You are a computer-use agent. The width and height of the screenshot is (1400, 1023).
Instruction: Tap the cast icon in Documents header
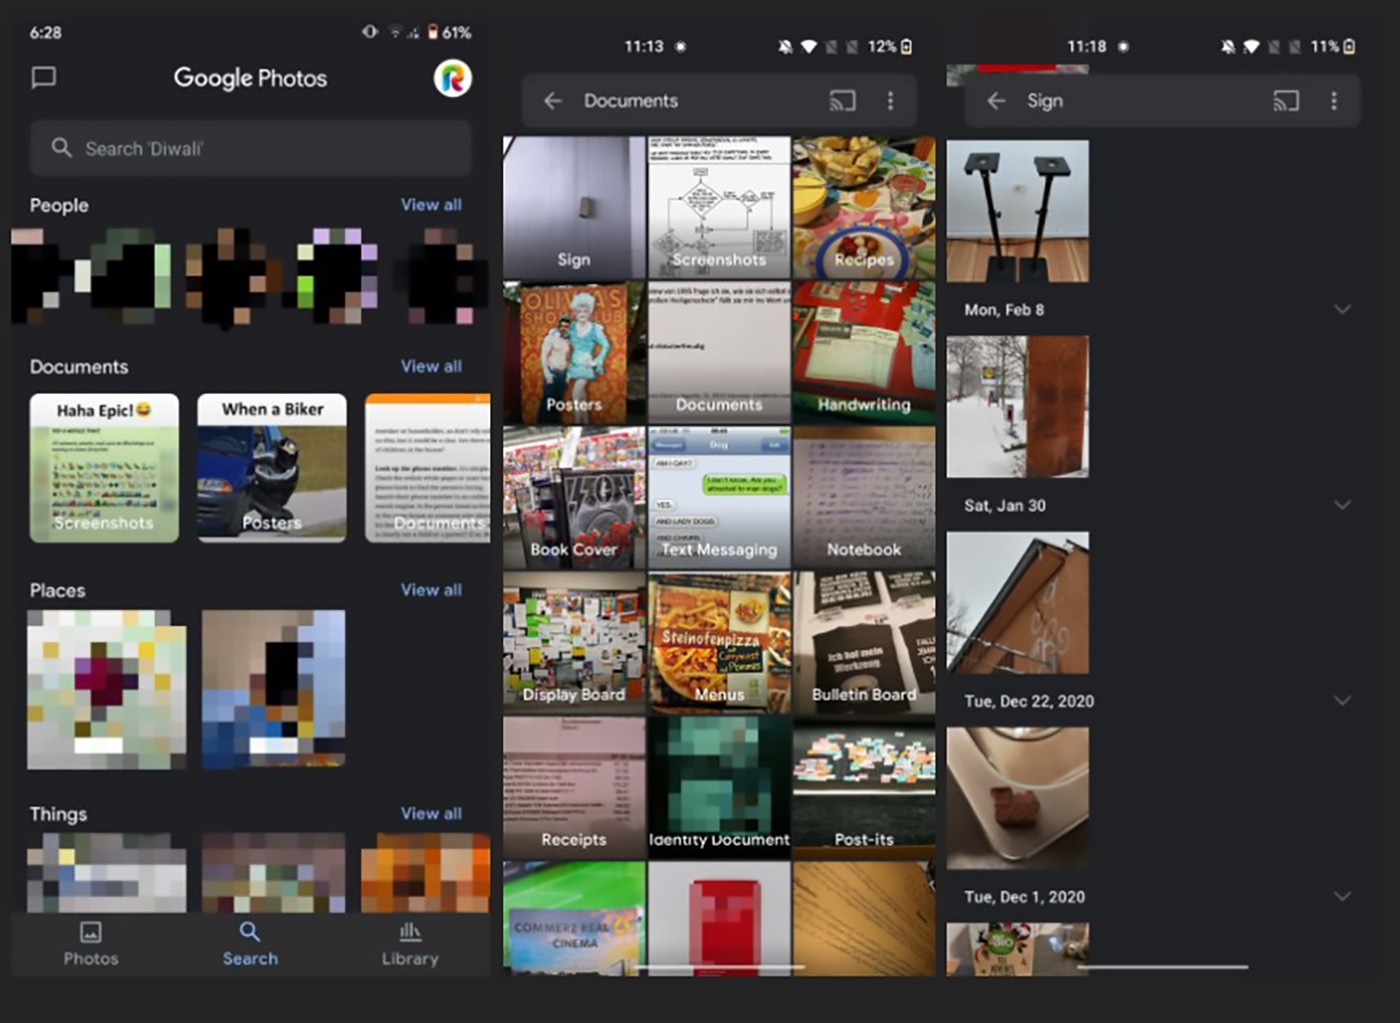point(842,101)
